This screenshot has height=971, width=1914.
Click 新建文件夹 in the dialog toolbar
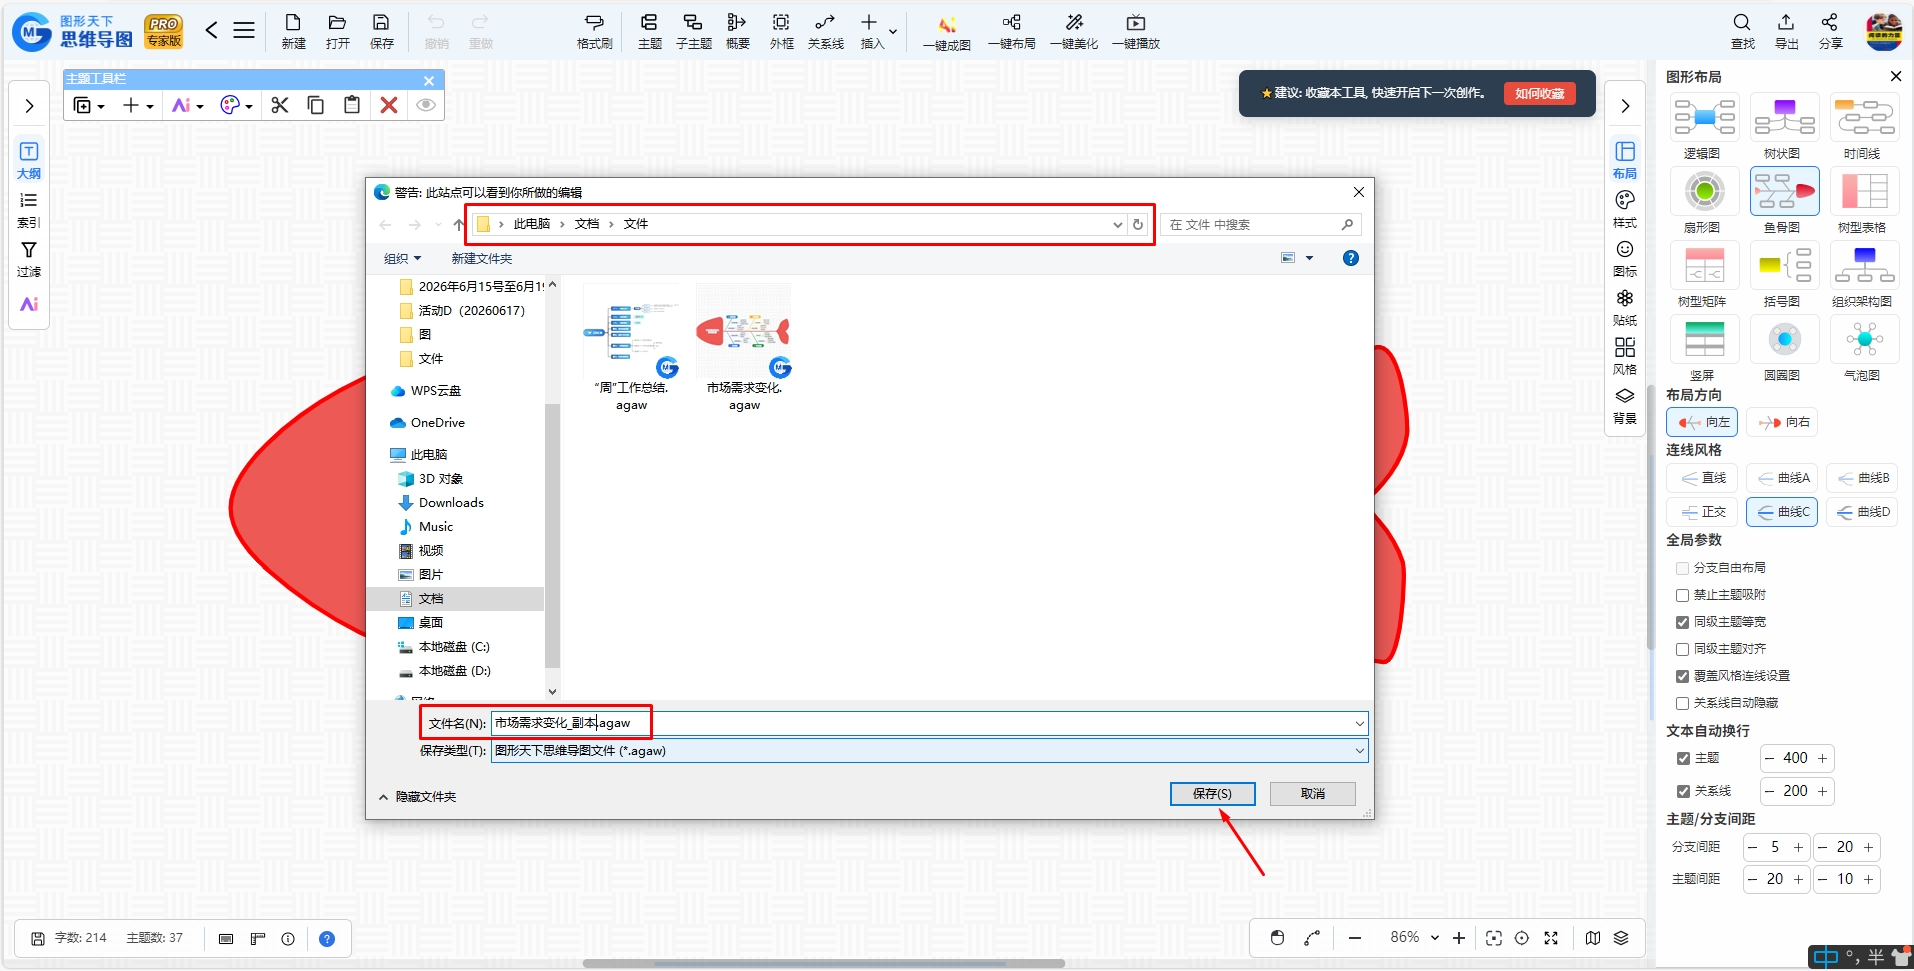click(x=481, y=259)
